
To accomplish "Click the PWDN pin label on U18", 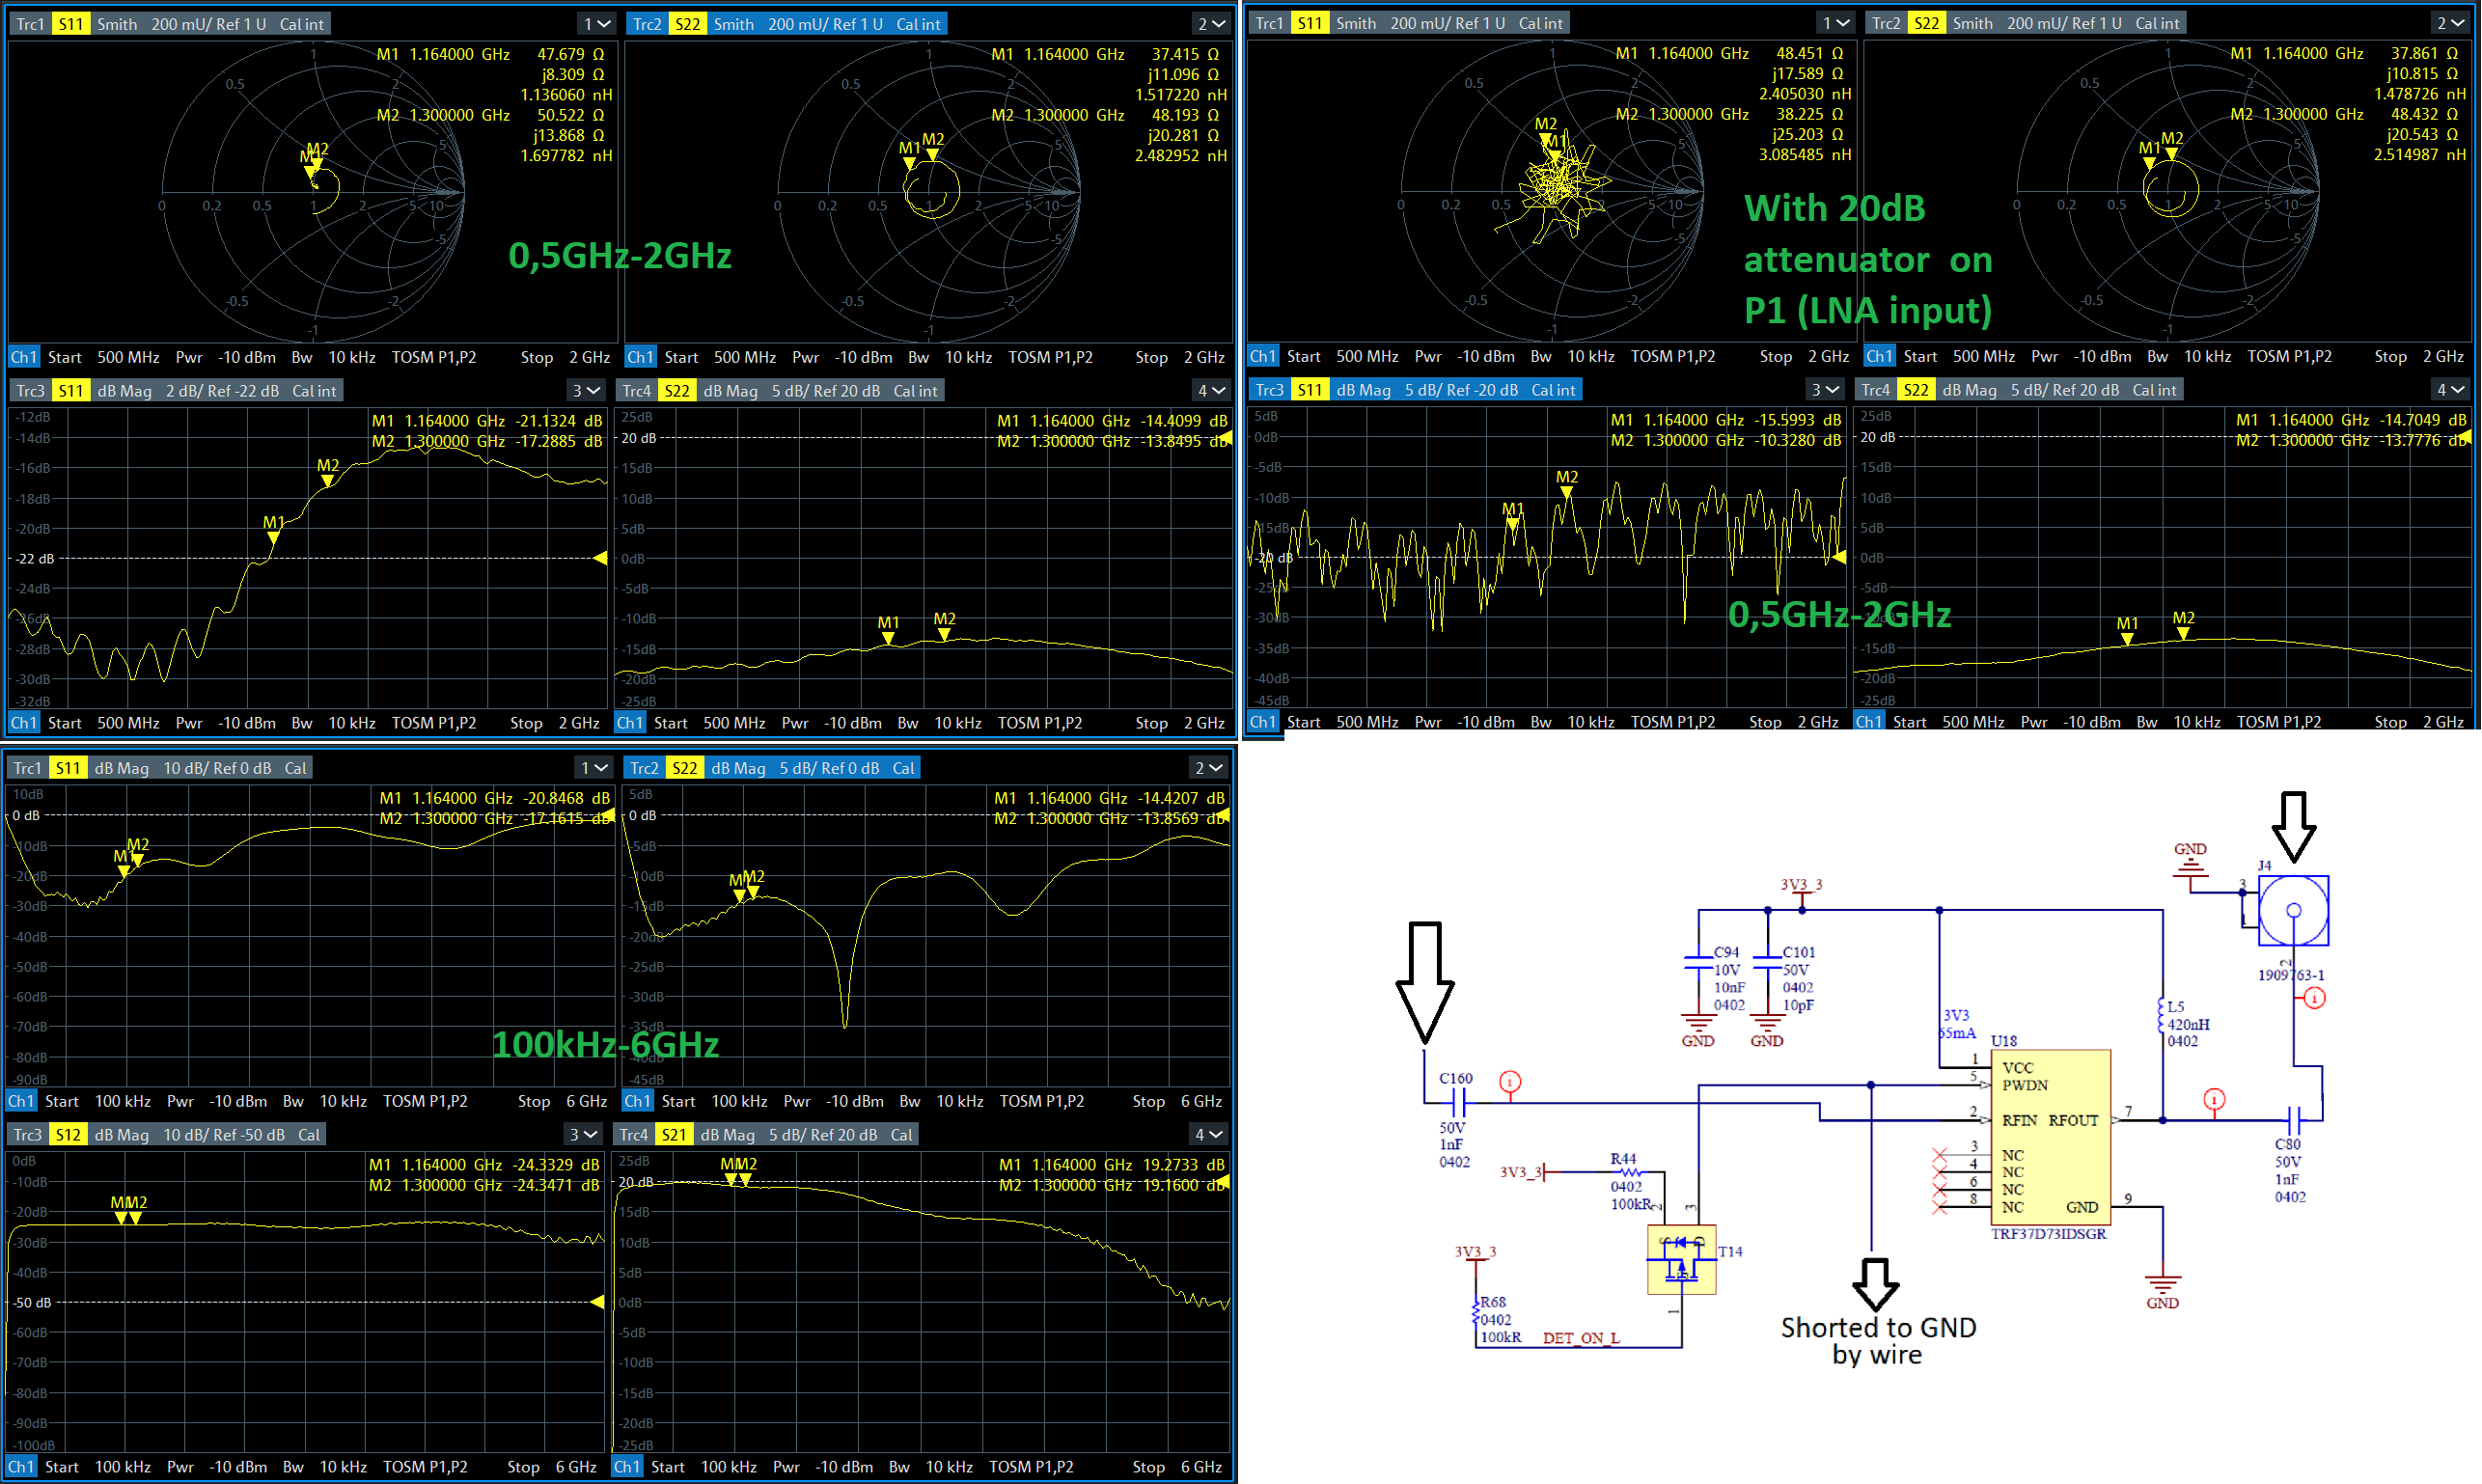I will click(x=2025, y=1085).
